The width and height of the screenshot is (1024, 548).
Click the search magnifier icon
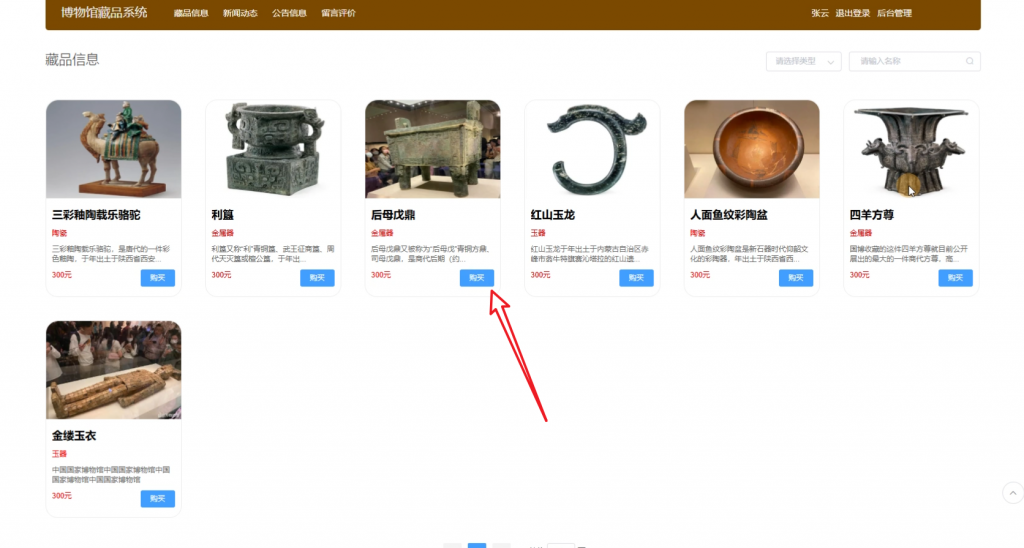tap(969, 61)
